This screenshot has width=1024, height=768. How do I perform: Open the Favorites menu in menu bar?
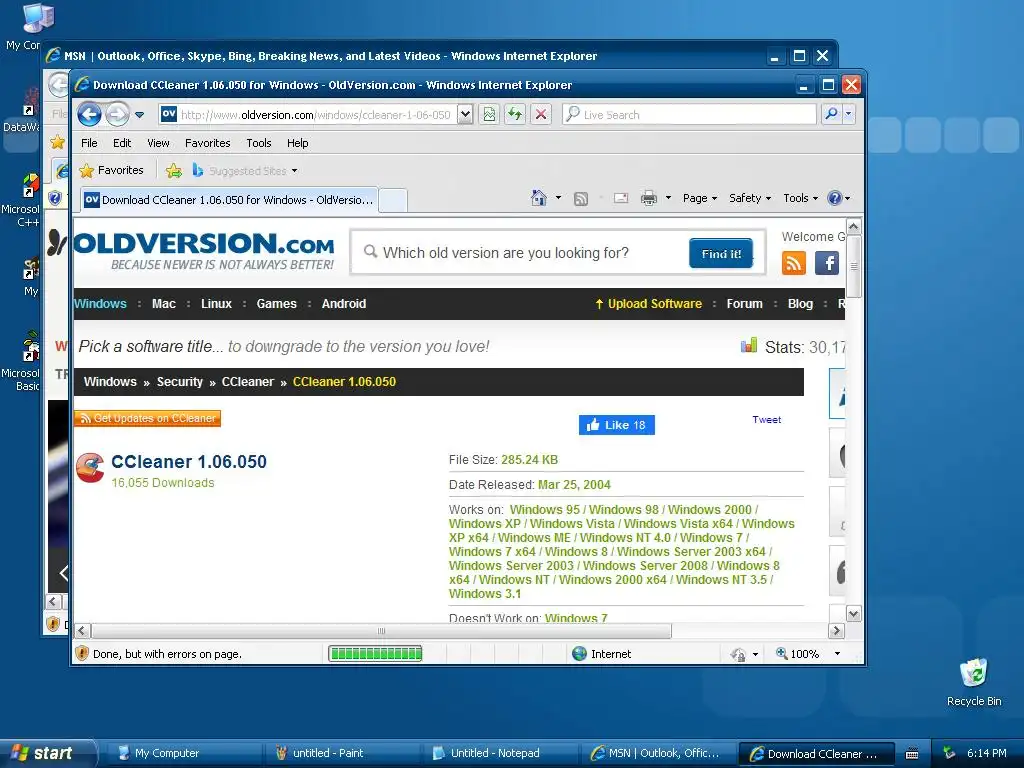(208, 143)
